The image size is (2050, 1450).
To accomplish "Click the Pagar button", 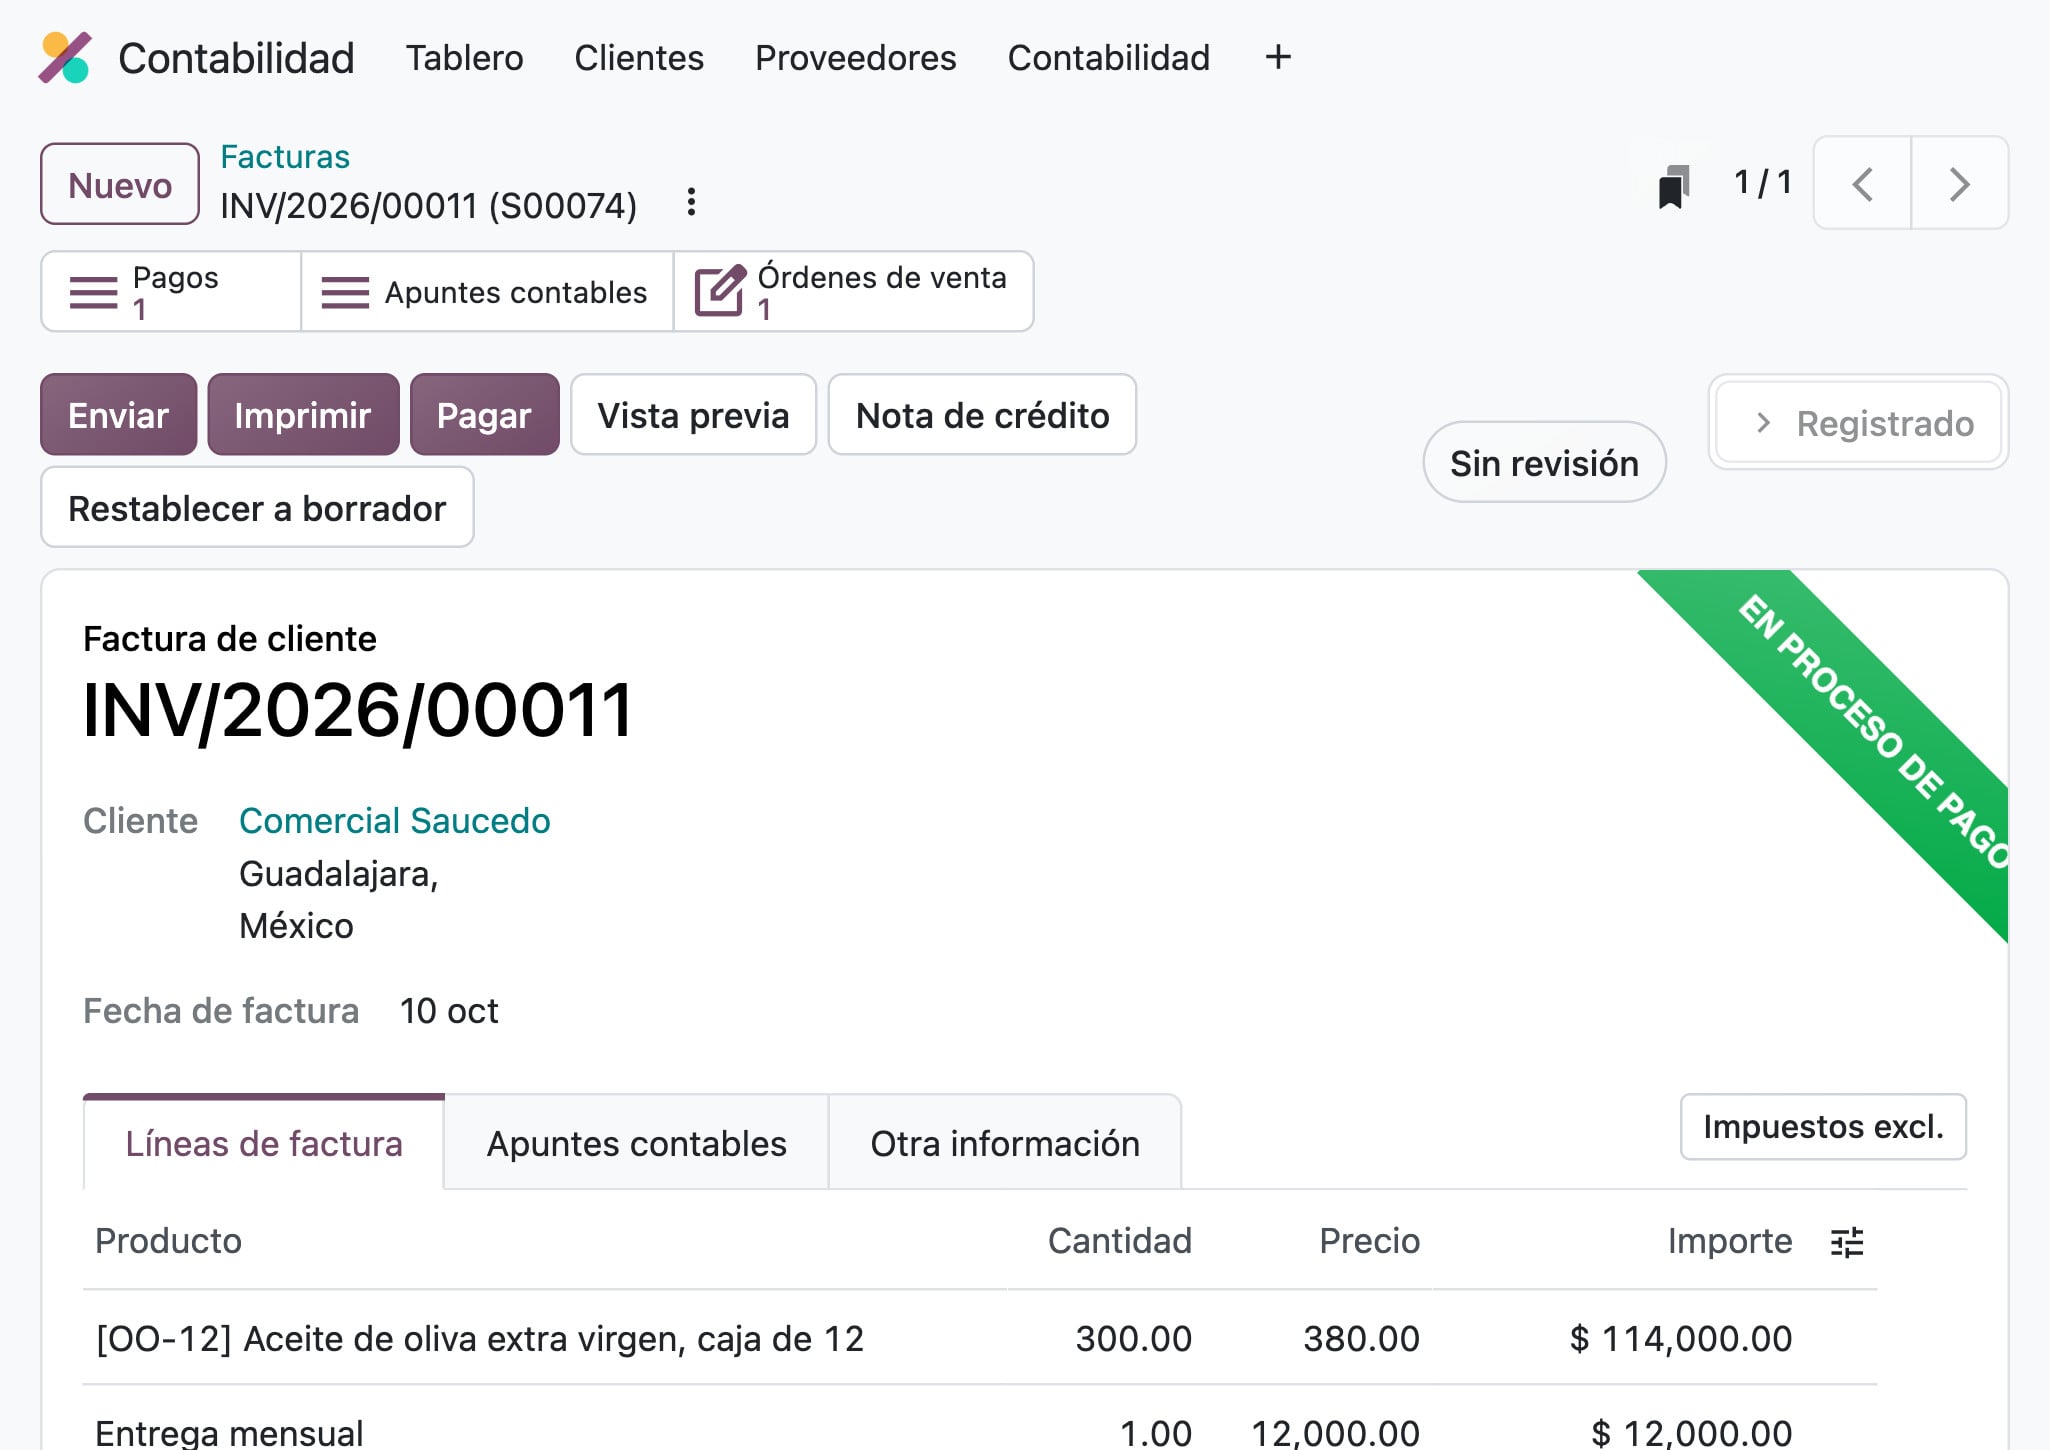I will (484, 415).
